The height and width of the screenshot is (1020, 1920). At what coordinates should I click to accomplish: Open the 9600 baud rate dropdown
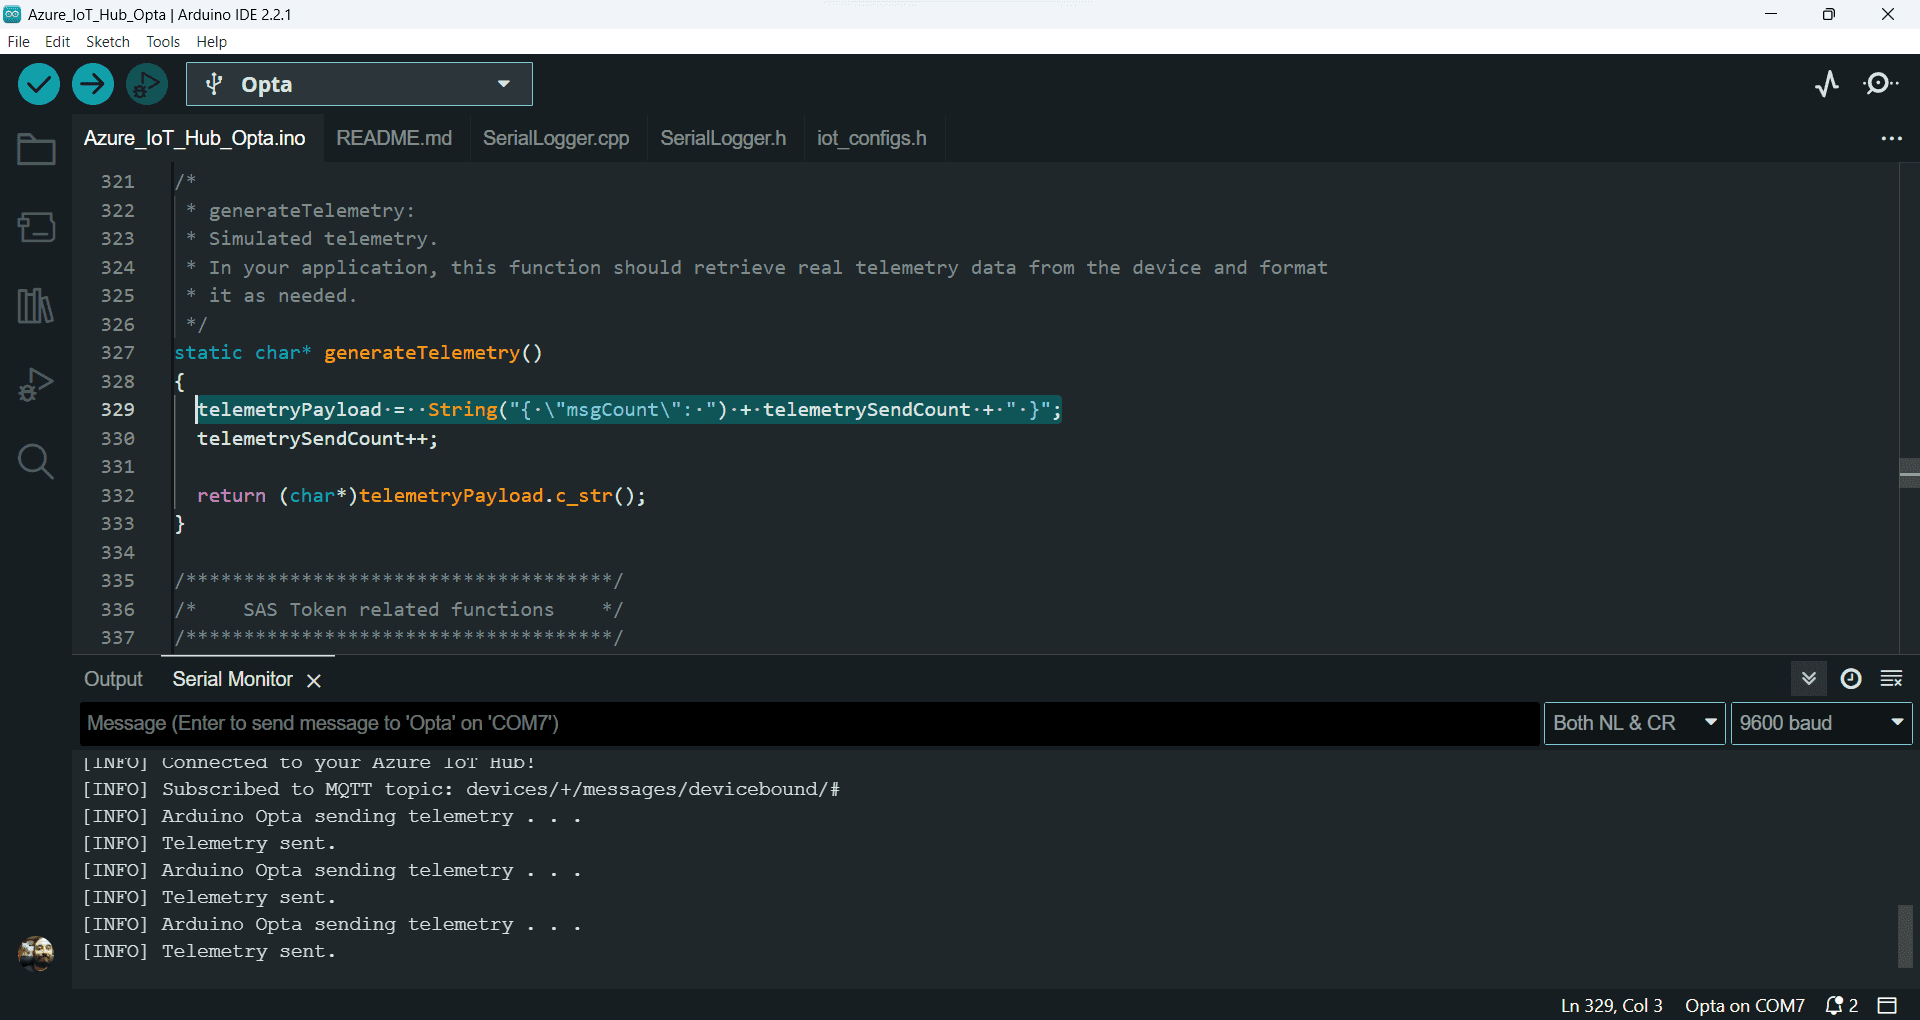1820,723
